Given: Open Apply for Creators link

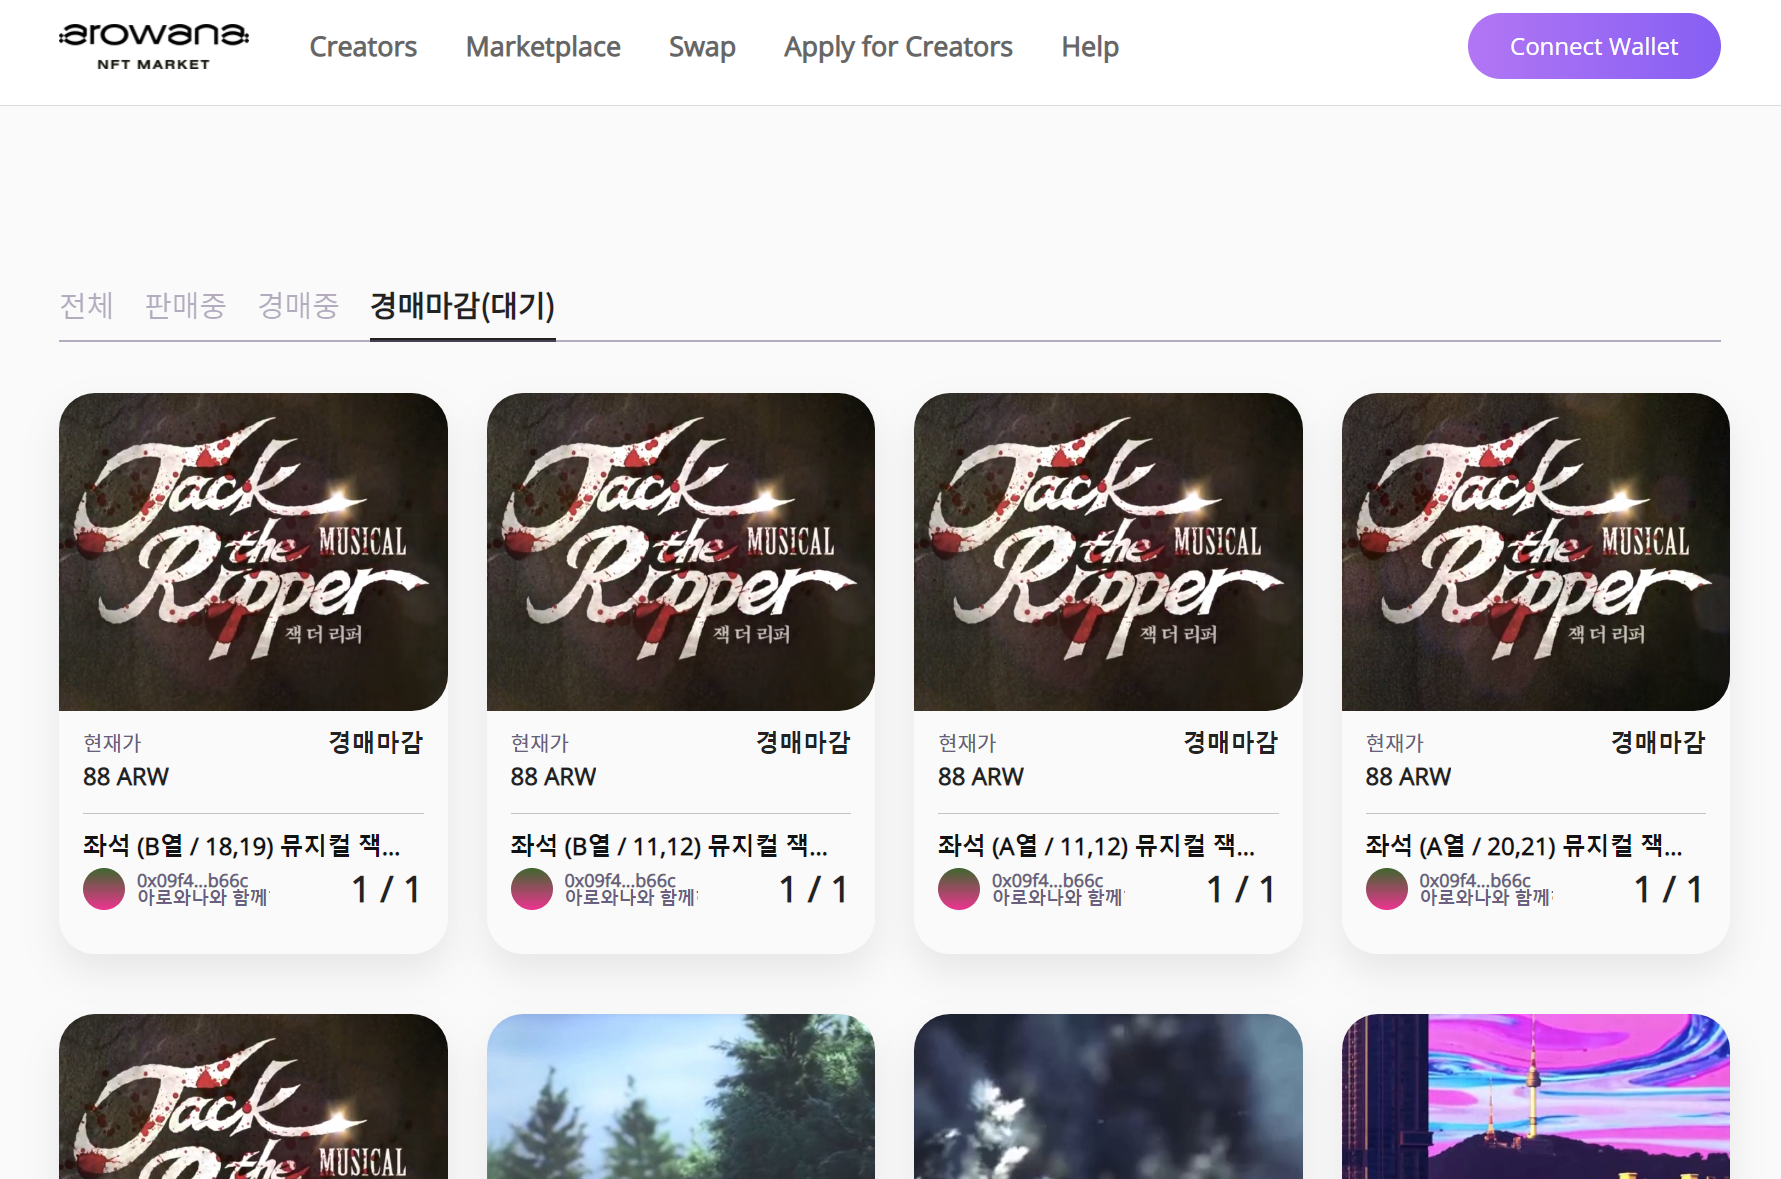Looking at the screenshot, I should click(898, 47).
